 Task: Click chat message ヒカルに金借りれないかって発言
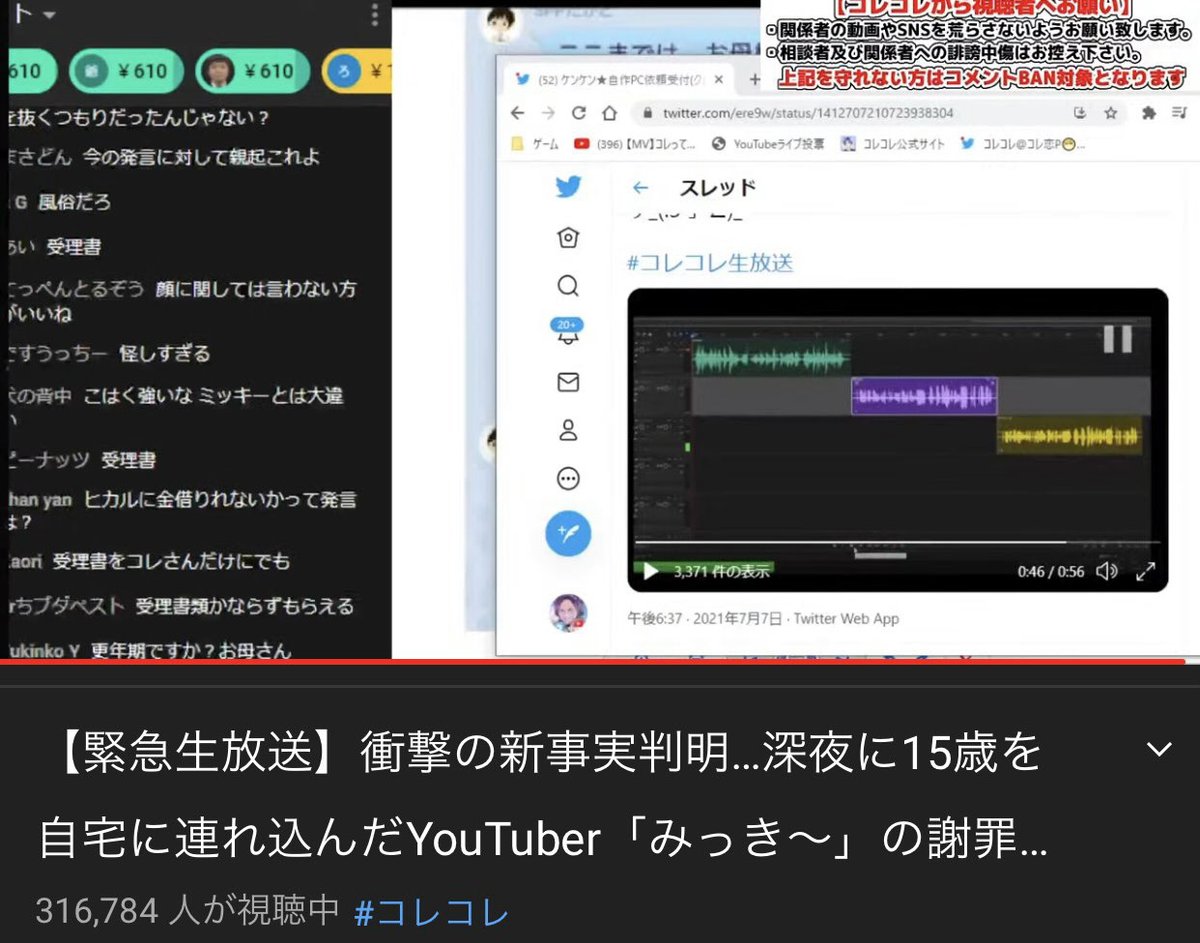pyautogui.click(x=220, y=499)
